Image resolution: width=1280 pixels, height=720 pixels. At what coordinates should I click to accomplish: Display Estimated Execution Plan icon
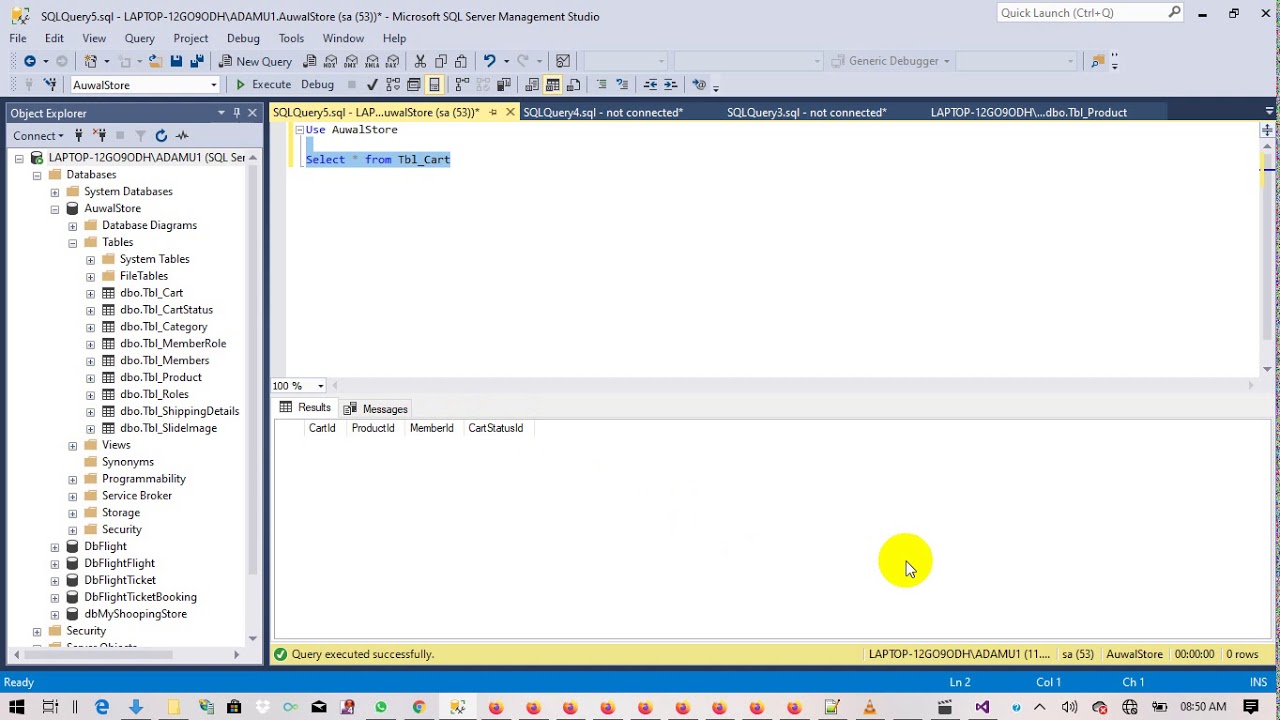pyautogui.click(x=393, y=85)
